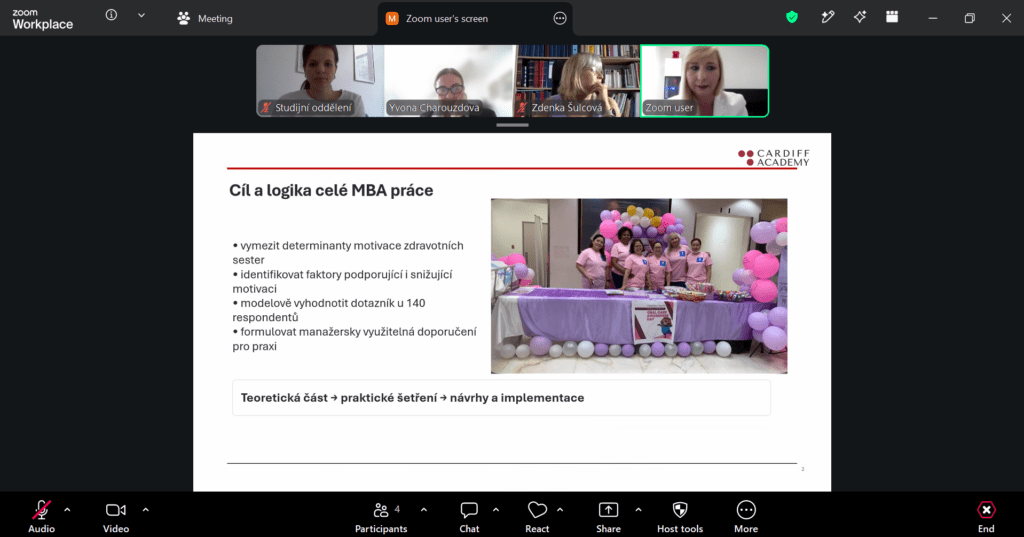Select the Zoom user video thumbnail

click(x=705, y=81)
